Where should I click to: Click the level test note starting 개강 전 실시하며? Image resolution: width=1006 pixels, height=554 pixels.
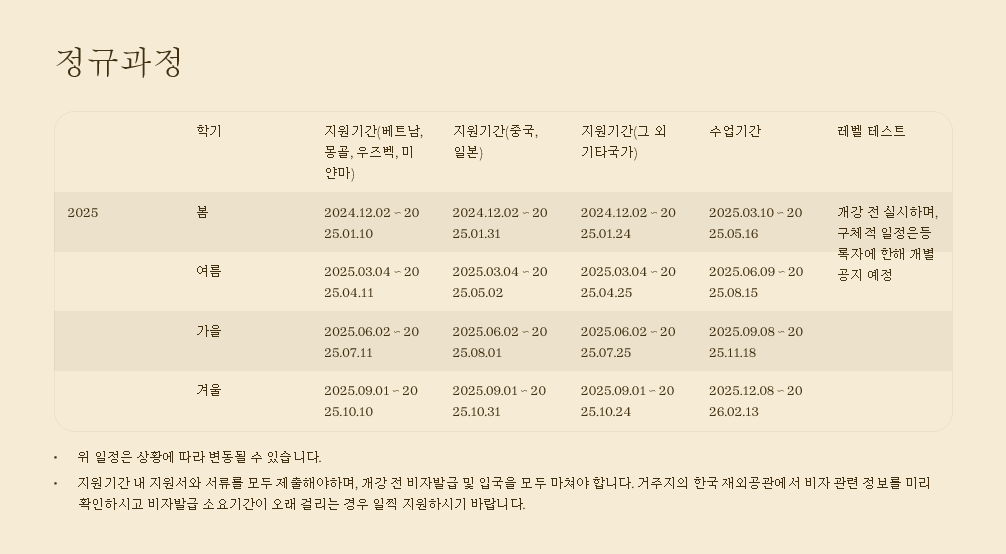click(887, 243)
